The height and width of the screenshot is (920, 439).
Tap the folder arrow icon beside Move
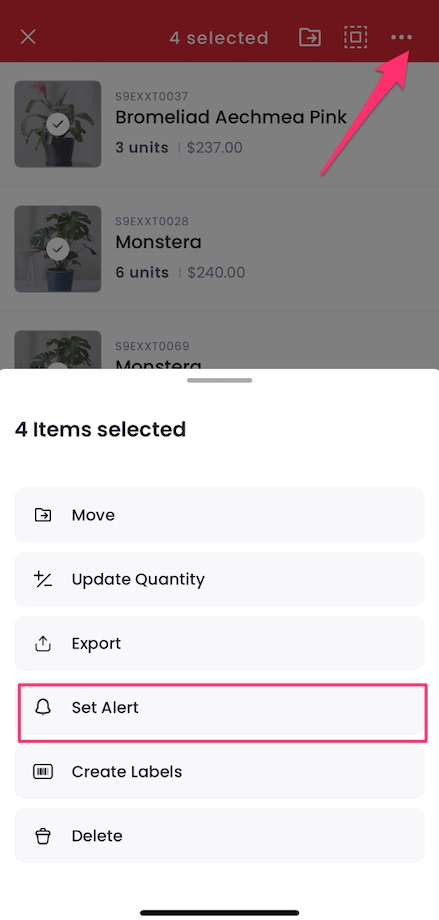[43, 515]
